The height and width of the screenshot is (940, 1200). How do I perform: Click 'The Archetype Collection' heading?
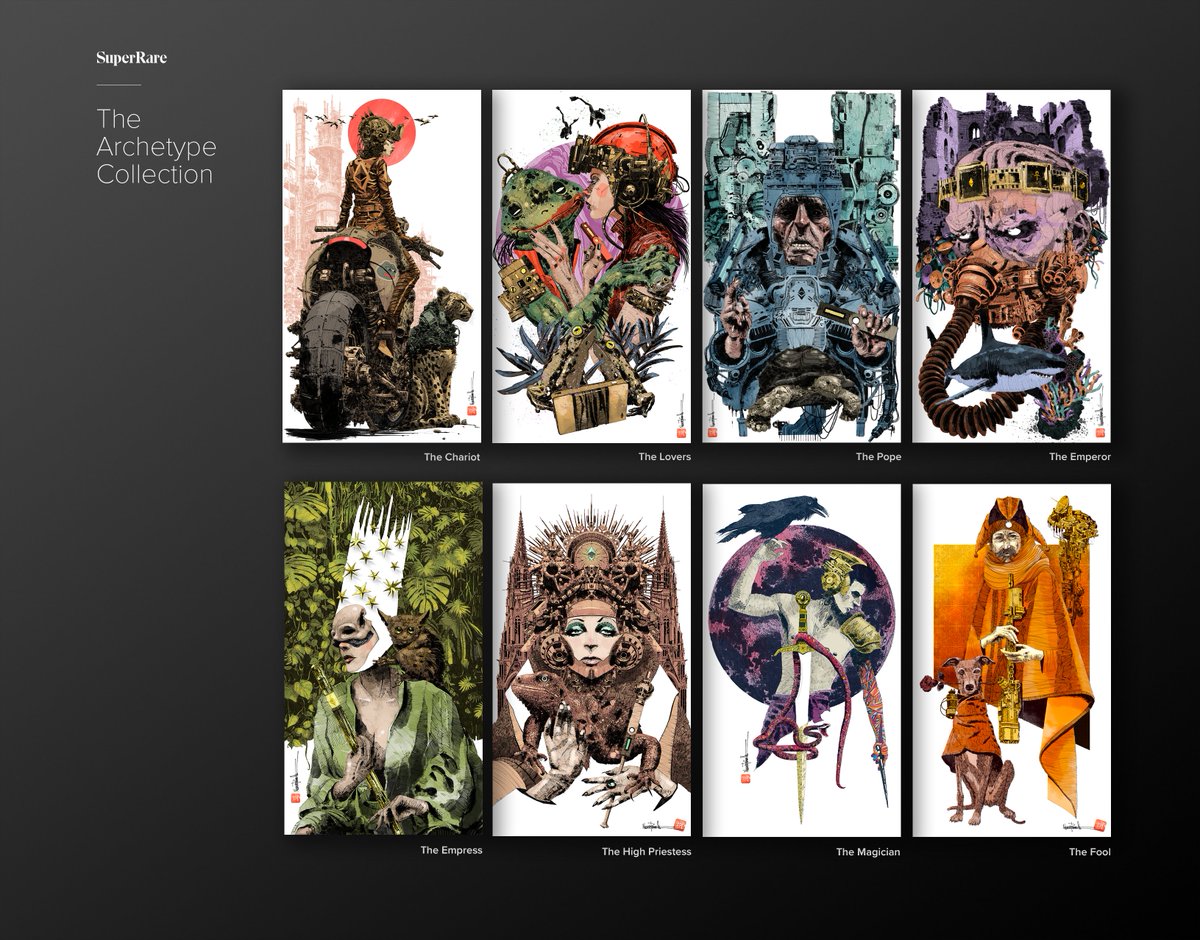tap(156, 146)
